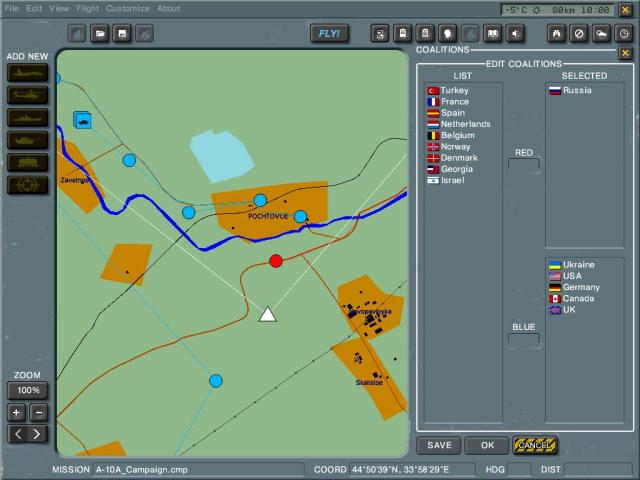640x480 pixels.
Task: Add a new tank vehicle group
Action: tap(27, 140)
